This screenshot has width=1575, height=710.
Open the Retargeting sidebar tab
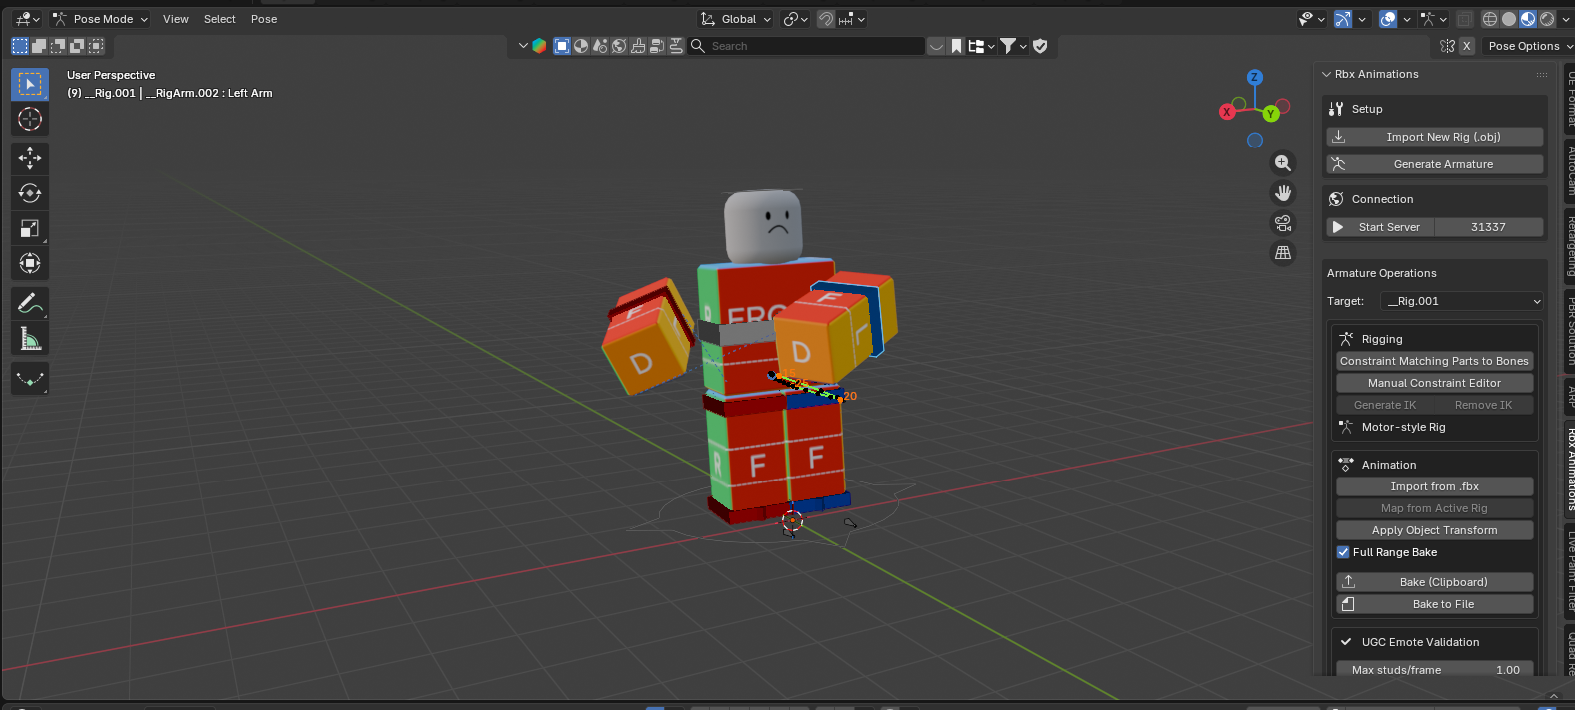click(x=1569, y=246)
